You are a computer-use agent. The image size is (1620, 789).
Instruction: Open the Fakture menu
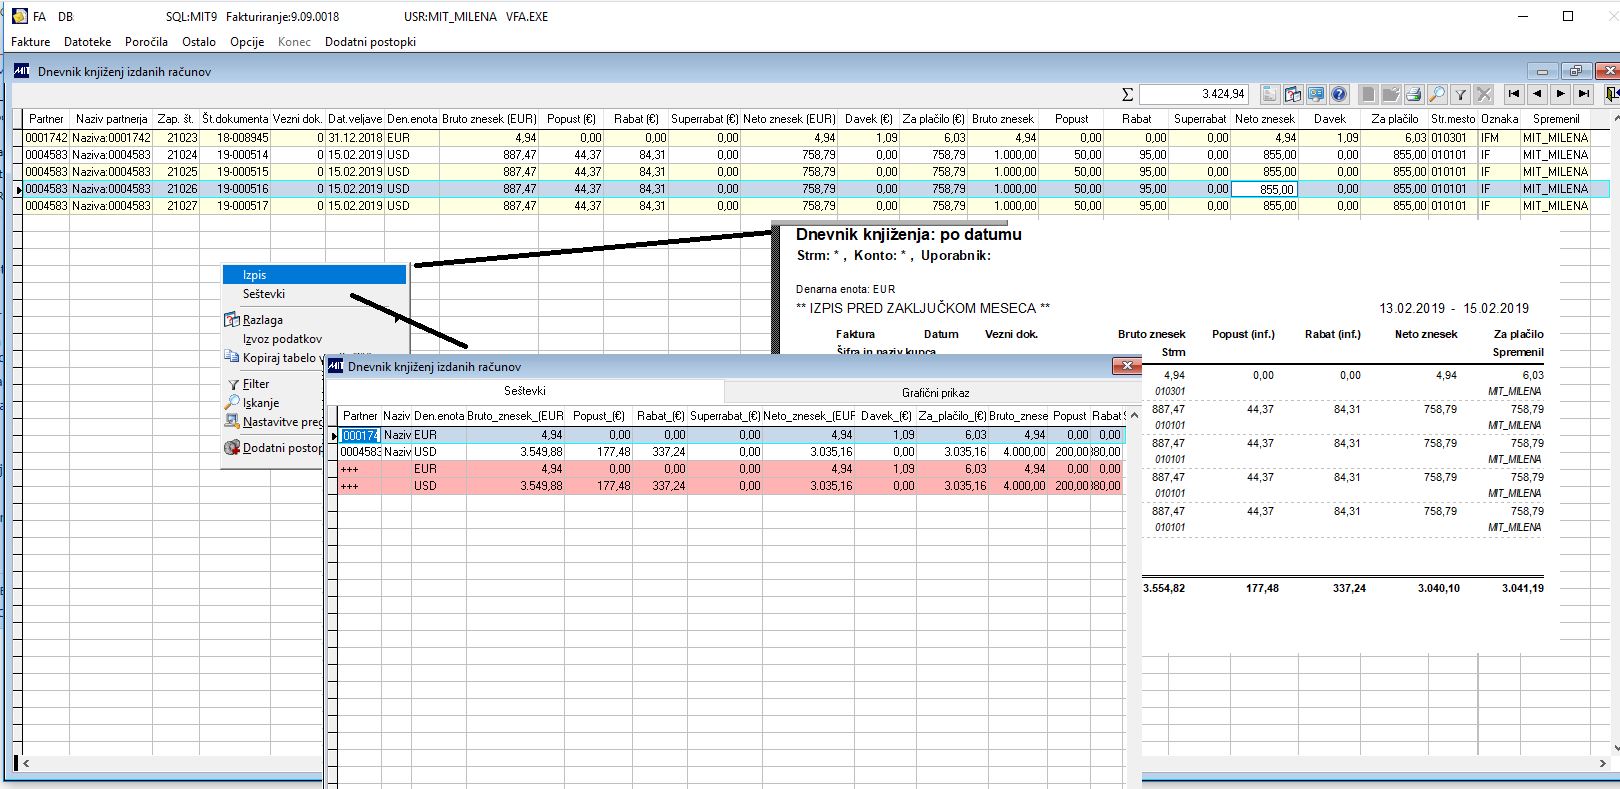30,42
